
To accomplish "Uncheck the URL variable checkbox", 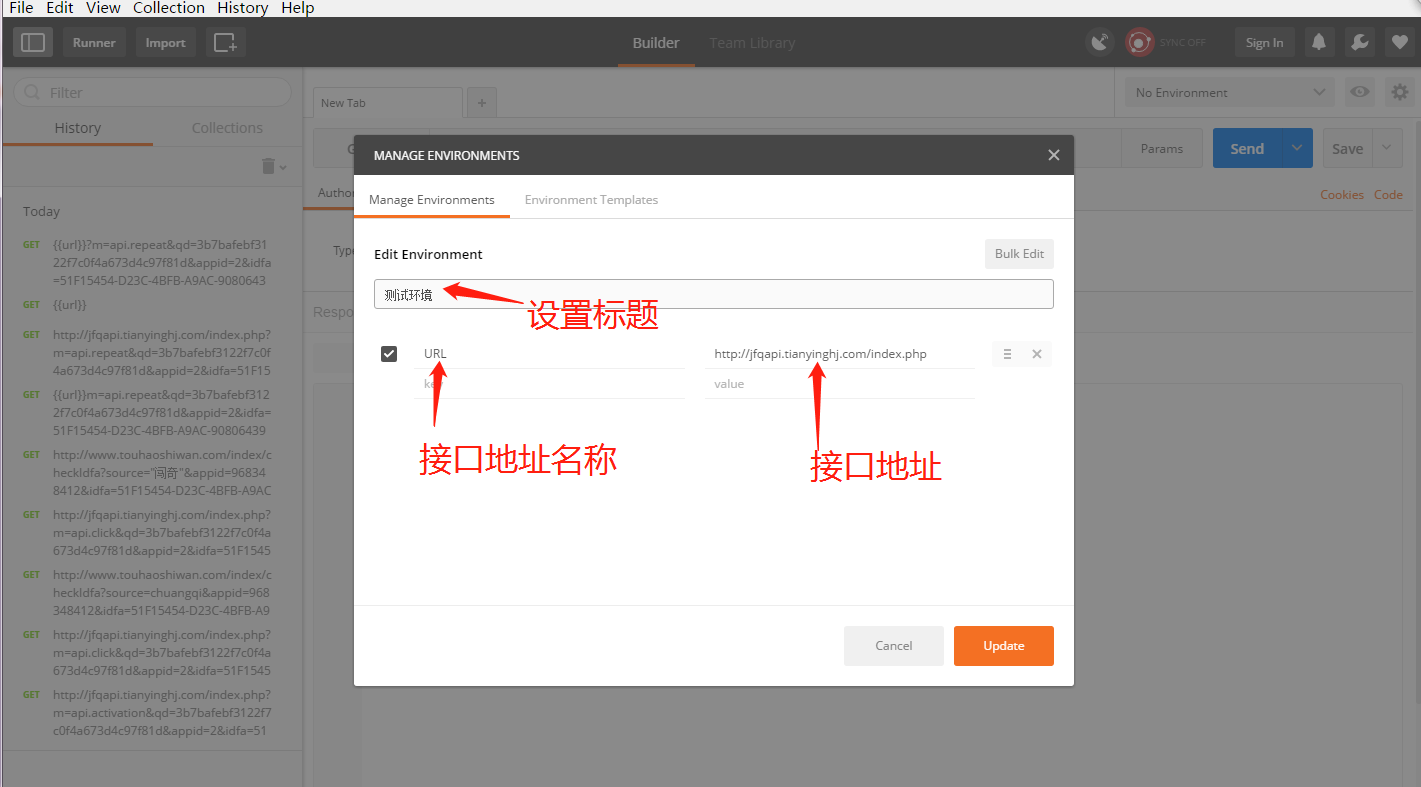I will click(x=389, y=354).
